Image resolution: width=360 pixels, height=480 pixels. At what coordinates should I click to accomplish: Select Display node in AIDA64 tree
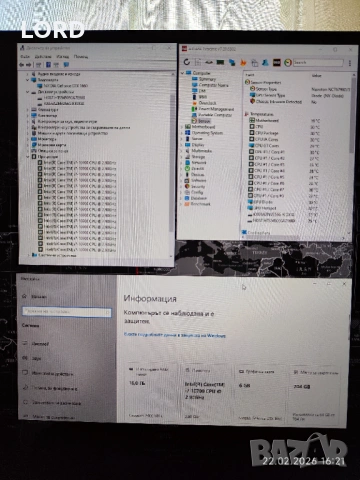coord(198,145)
